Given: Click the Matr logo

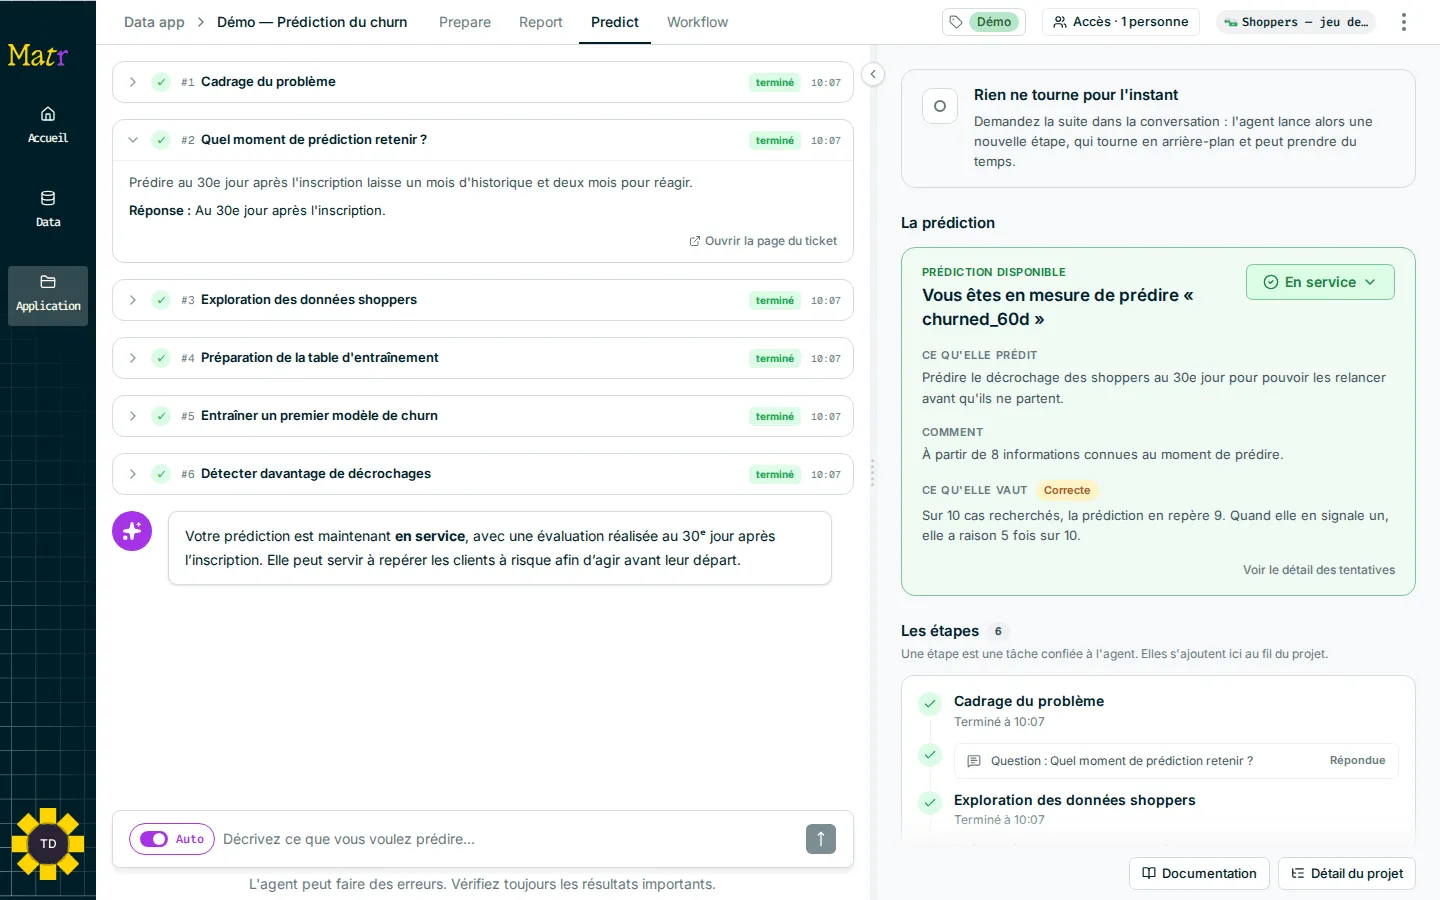Looking at the screenshot, I should 38,55.
